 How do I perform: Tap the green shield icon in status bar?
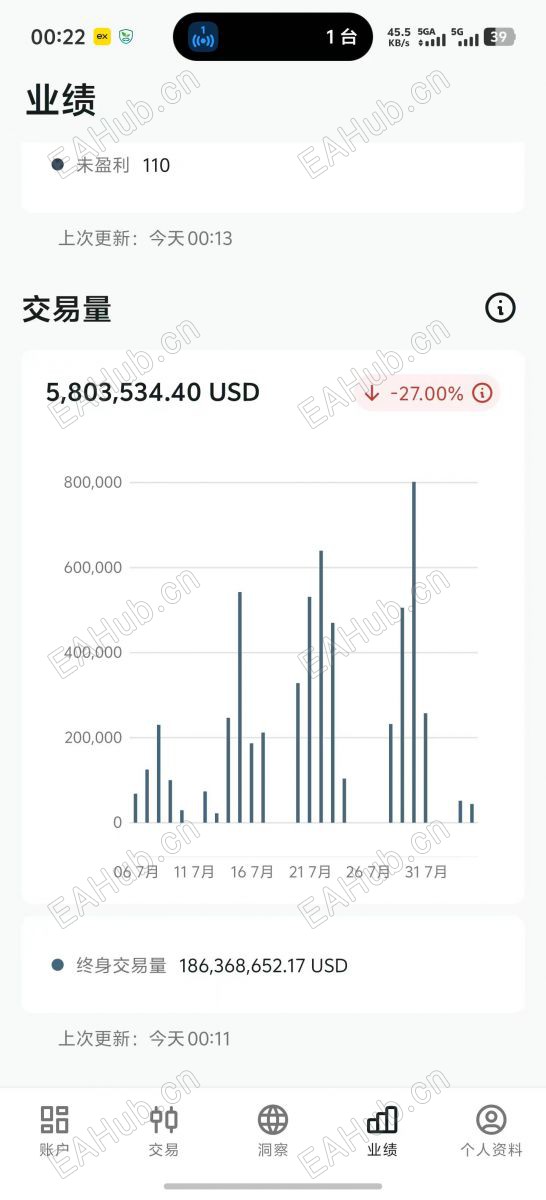pos(126,36)
